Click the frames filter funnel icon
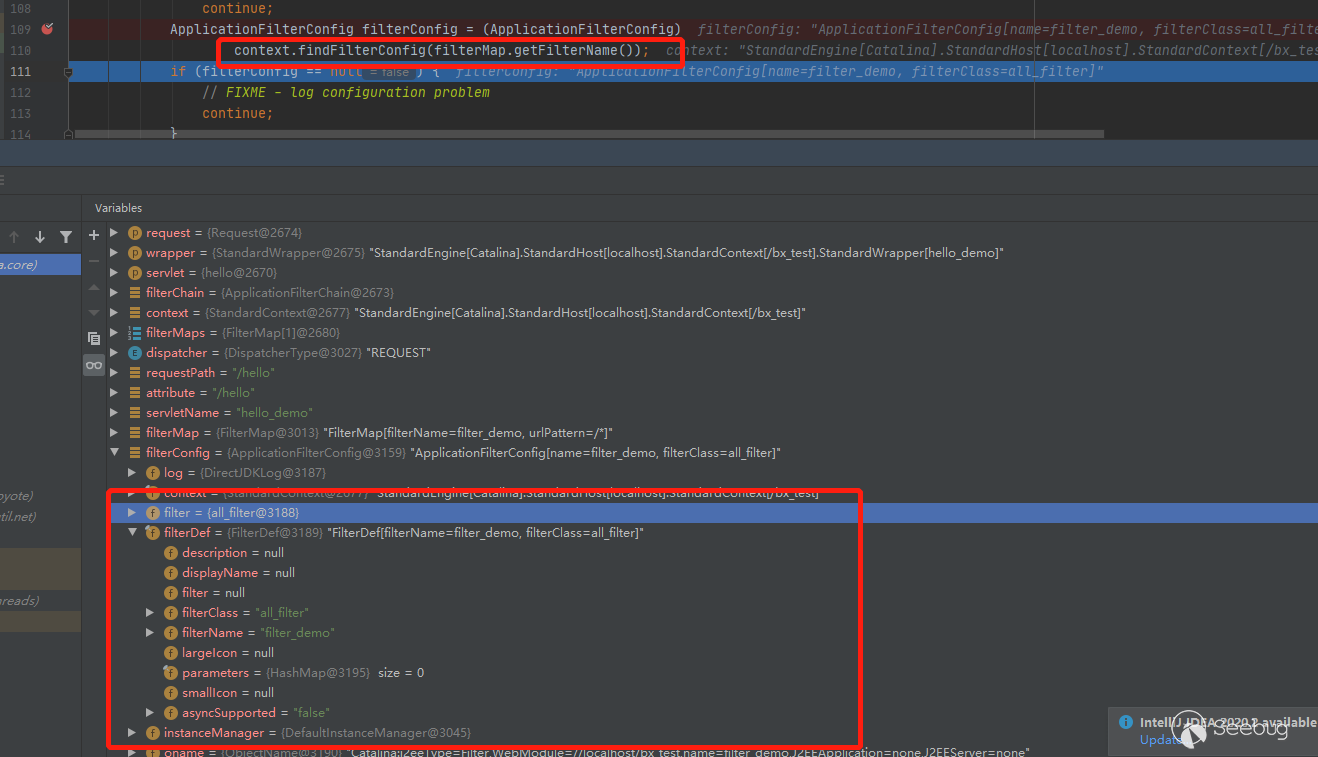Screen dimensions: 1318x757 pyautogui.click(x=66, y=237)
